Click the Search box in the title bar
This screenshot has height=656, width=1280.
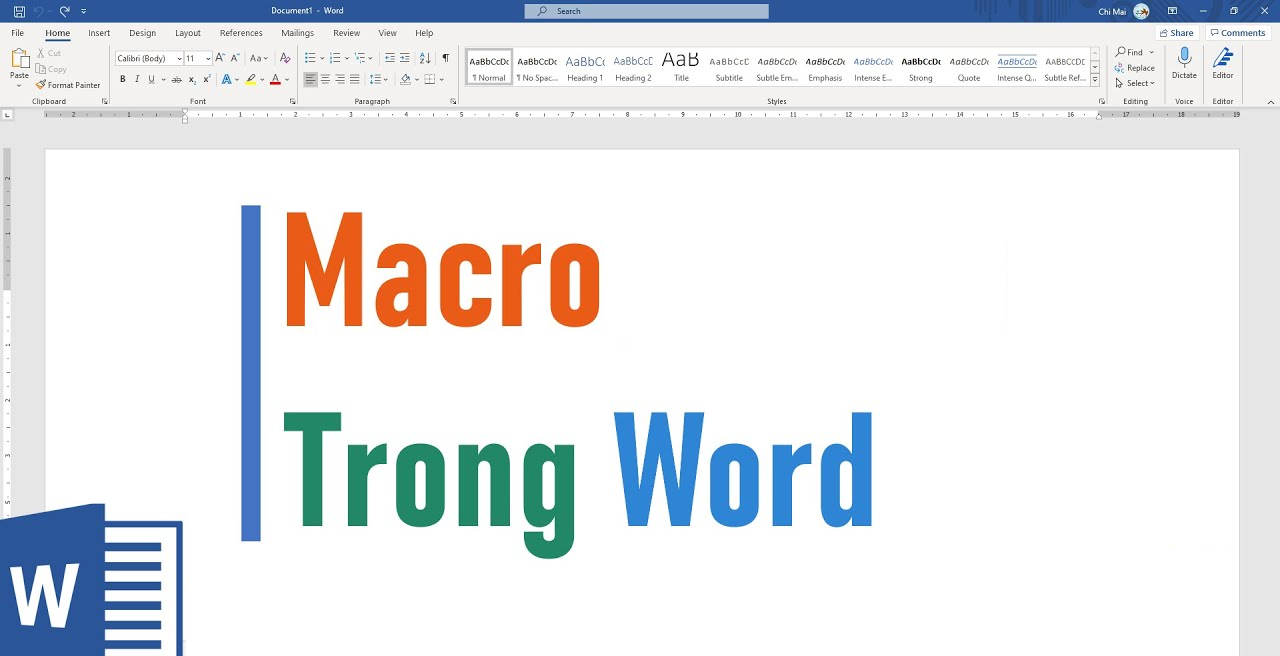click(x=646, y=11)
